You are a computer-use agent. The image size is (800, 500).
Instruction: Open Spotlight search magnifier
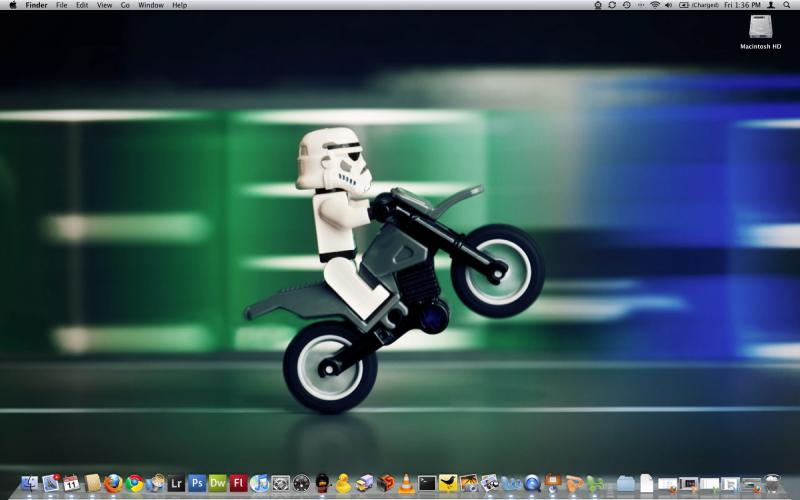point(787,5)
